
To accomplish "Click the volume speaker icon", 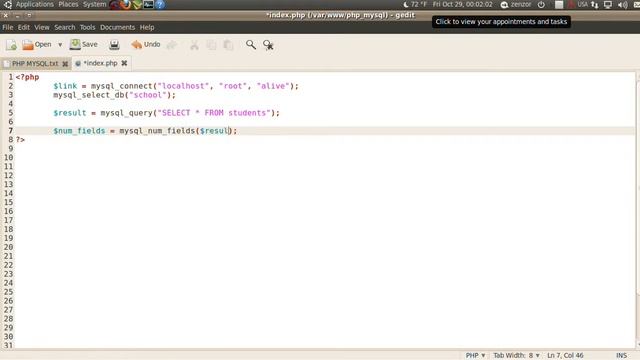I will click(x=622, y=4).
